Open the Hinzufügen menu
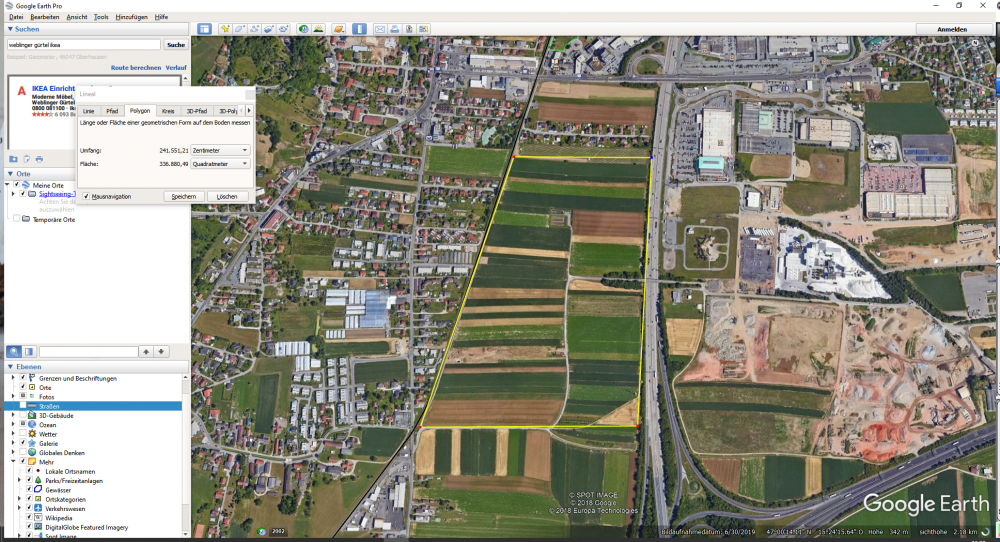 tap(131, 17)
